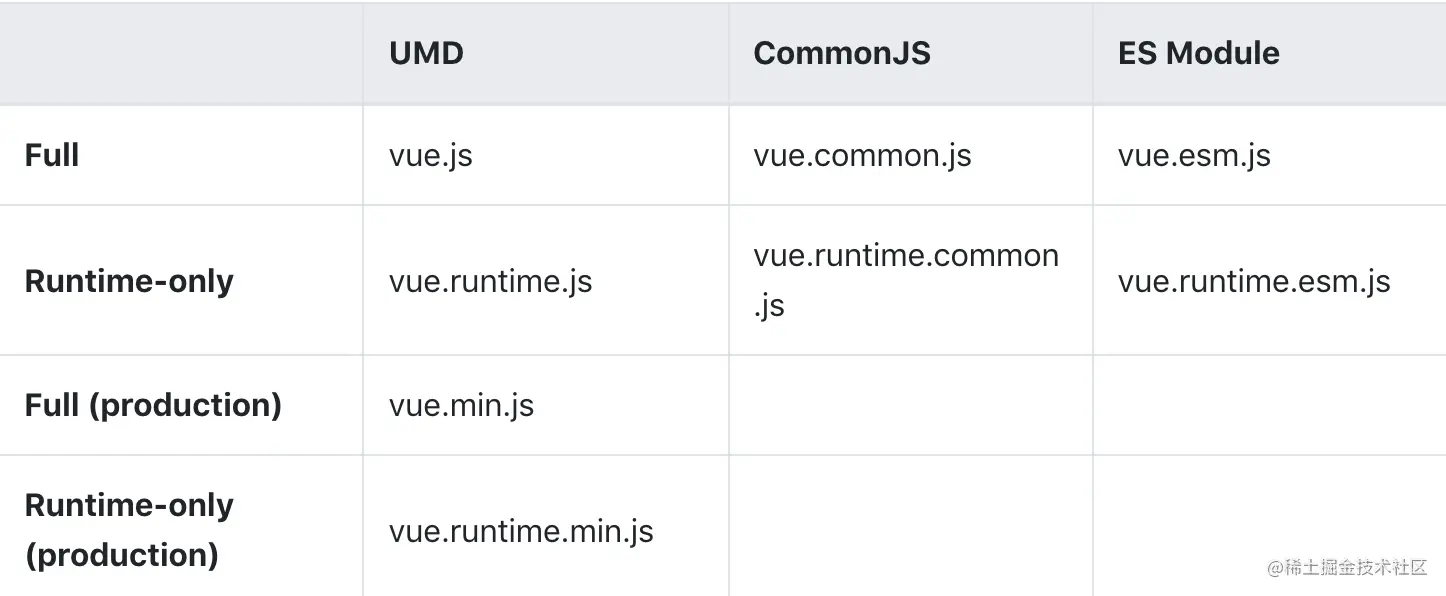1446x596 pixels.
Task: Click the empty CommonJS cell for Full (production)
Action: tap(910, 405)
